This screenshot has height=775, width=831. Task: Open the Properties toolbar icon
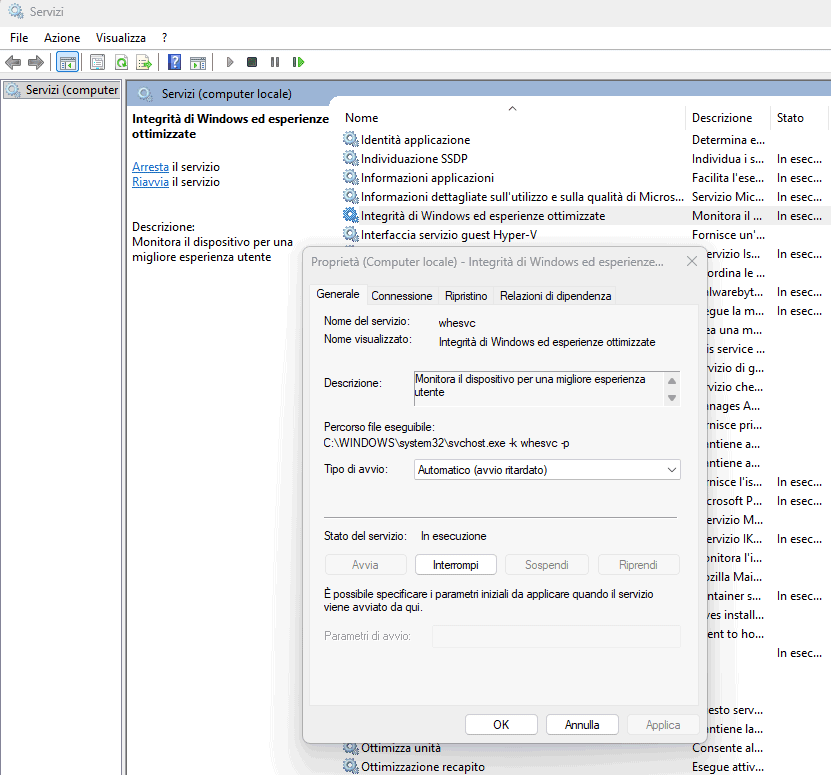pyautogui.click(x=98, y=63)
